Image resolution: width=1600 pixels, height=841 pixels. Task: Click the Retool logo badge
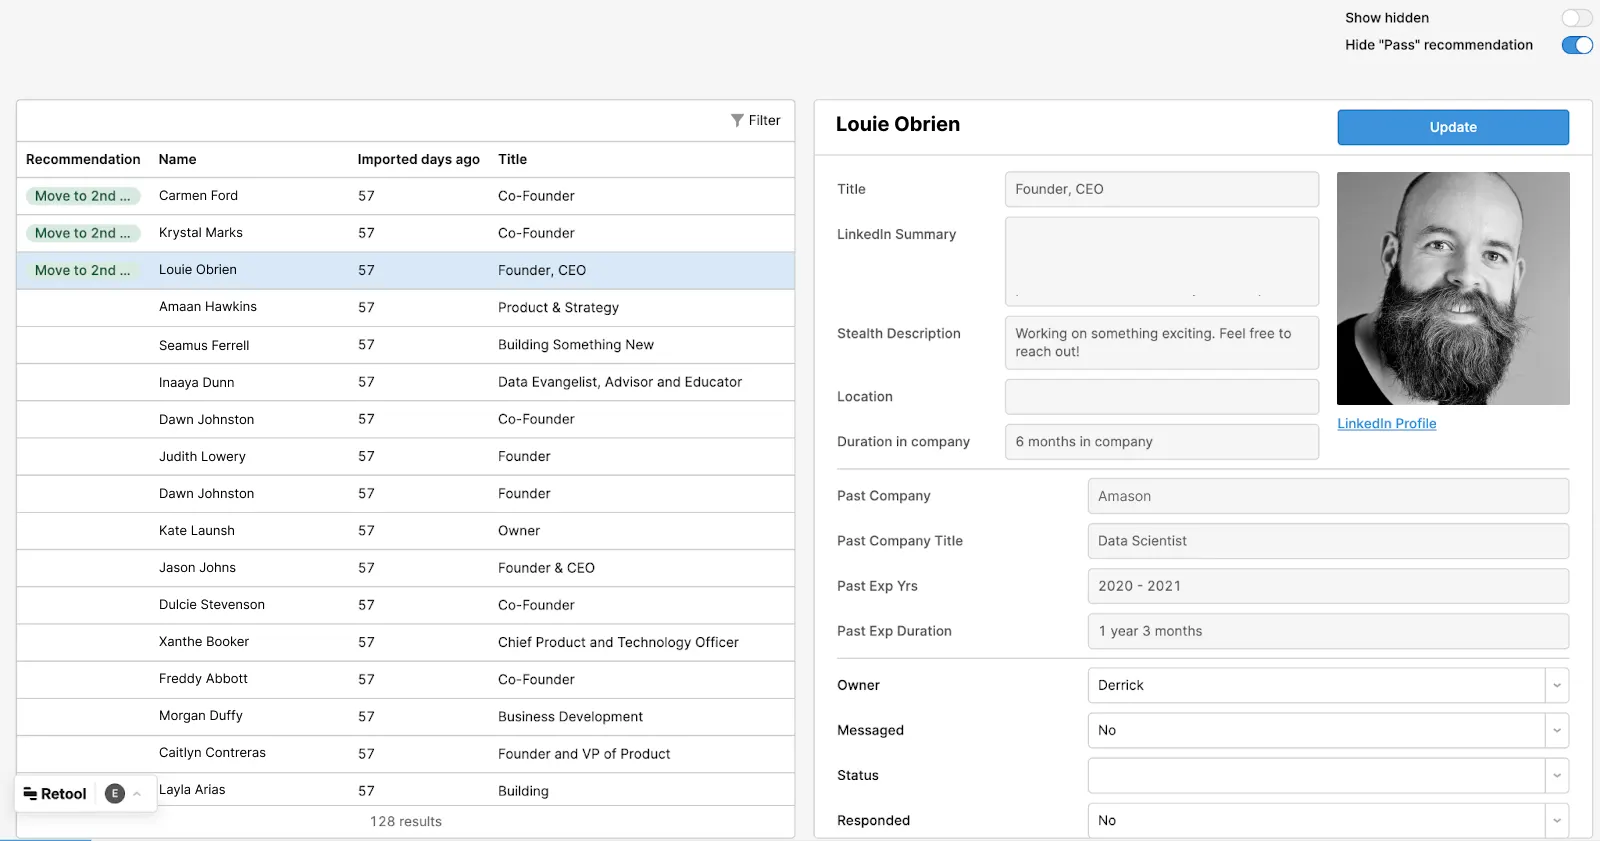click(x=55, y=794)
